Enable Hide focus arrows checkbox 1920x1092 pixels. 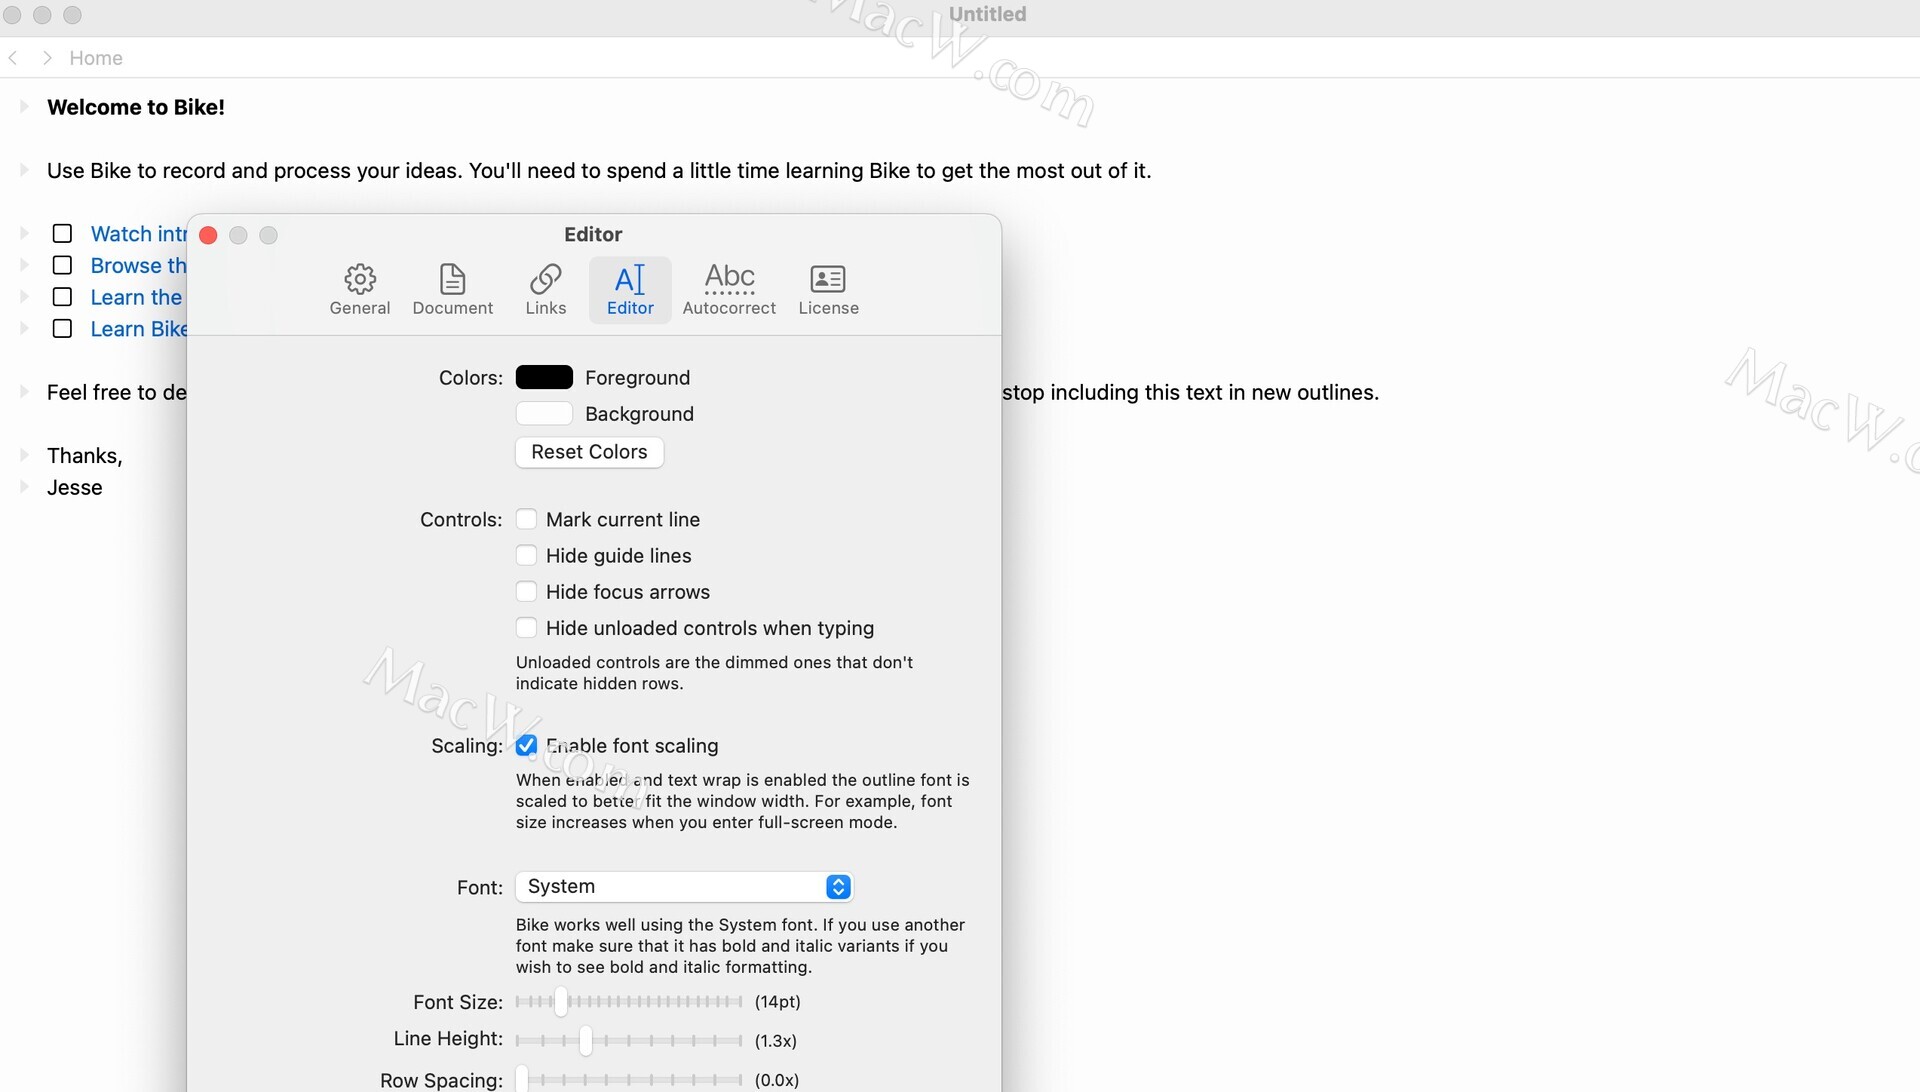point(526,591)
